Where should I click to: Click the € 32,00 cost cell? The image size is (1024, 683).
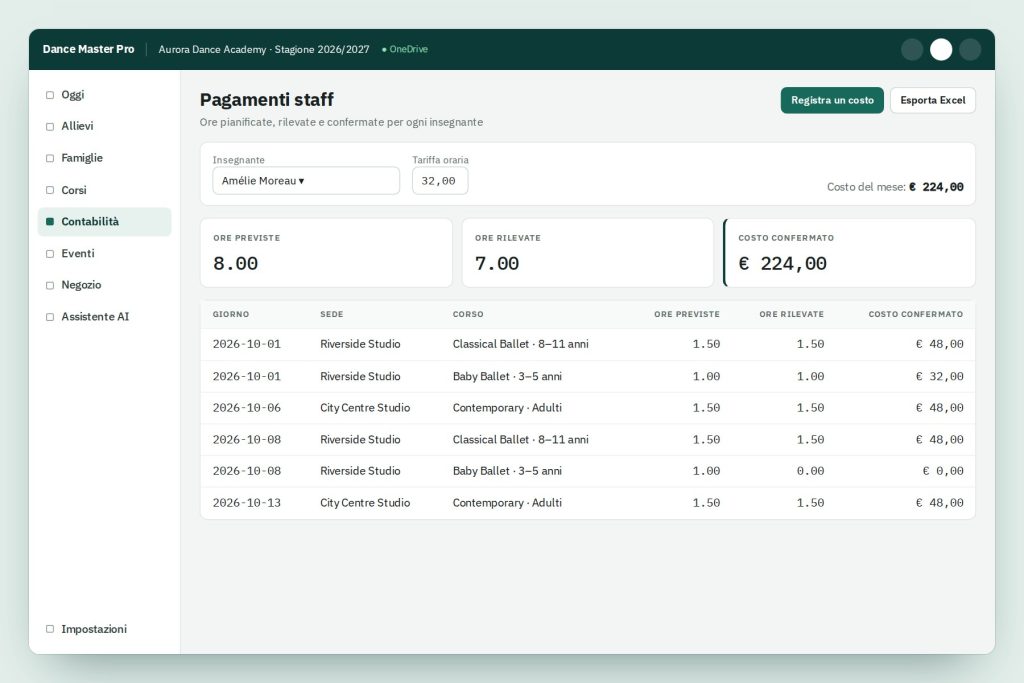pyautogui.click(x=940, y=377)
